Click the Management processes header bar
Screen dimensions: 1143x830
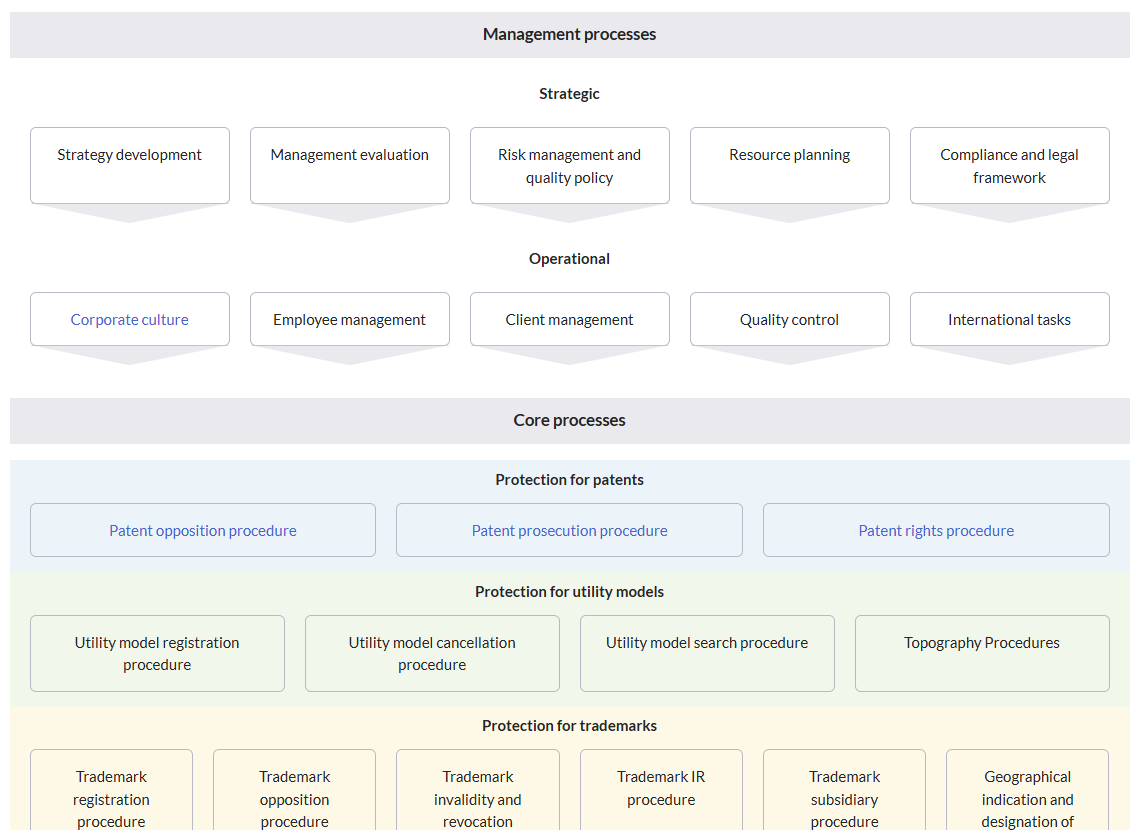click(569, 35)
